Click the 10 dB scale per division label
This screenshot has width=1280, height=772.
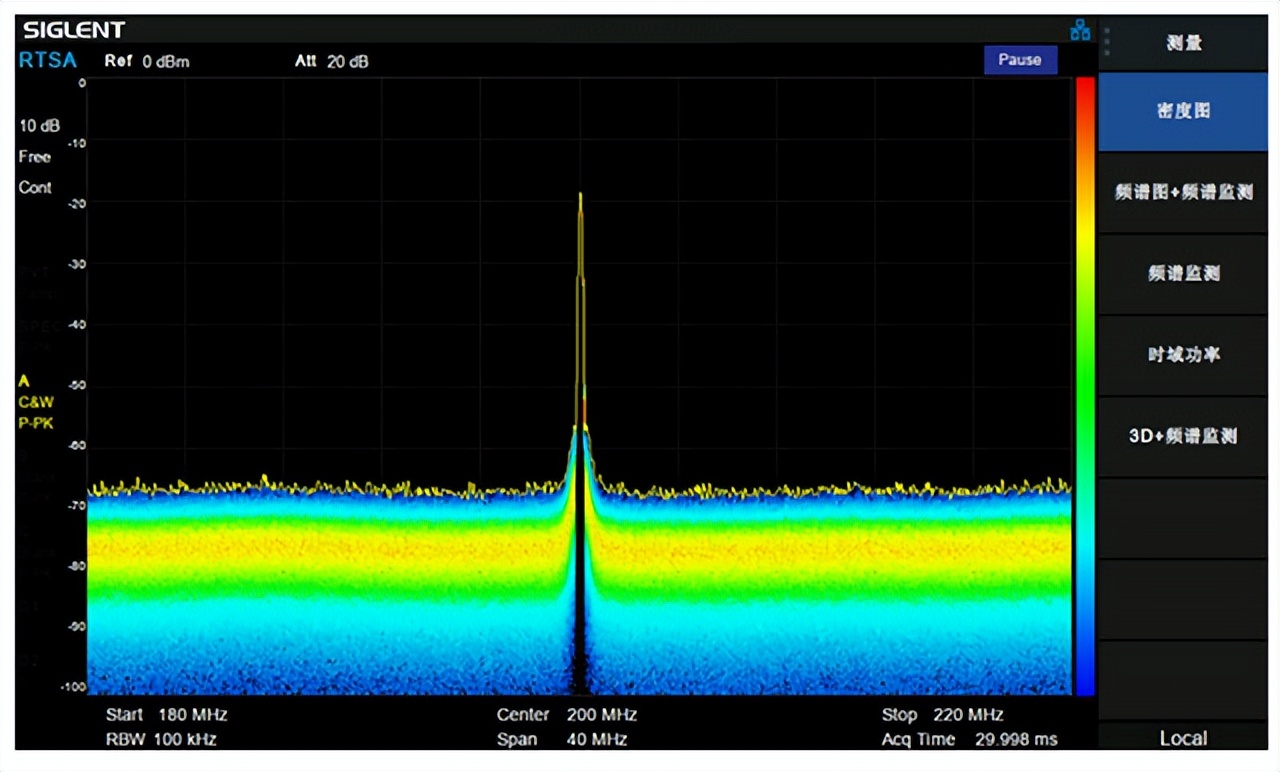point(39,126)
